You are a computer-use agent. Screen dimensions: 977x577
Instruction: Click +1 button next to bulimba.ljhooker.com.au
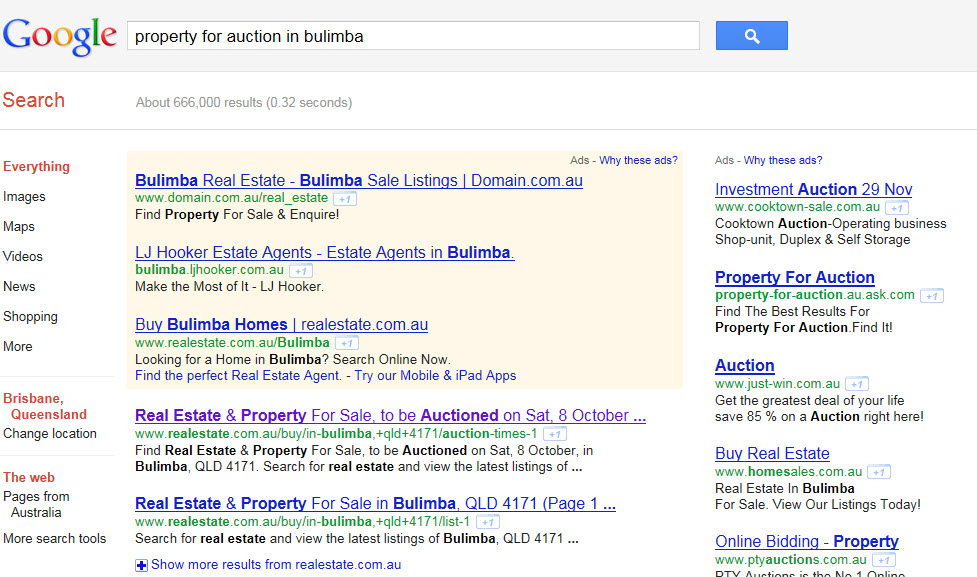301,271
